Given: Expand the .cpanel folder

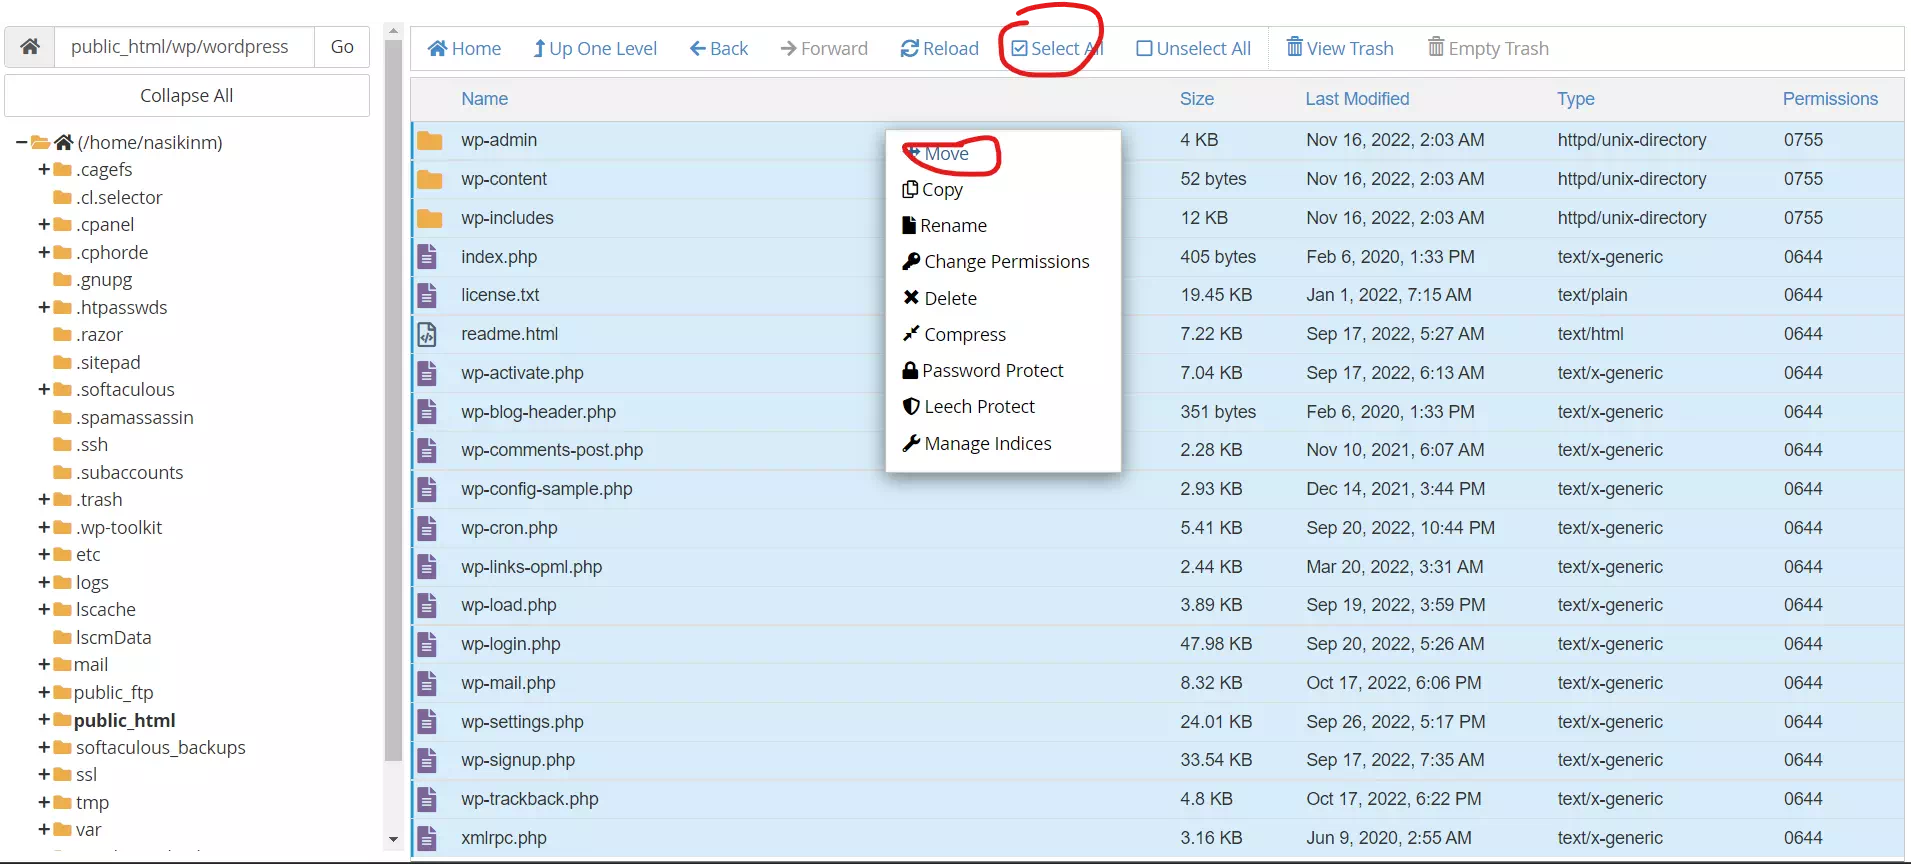Looking at the screenshot, I should tap(44, 224).
